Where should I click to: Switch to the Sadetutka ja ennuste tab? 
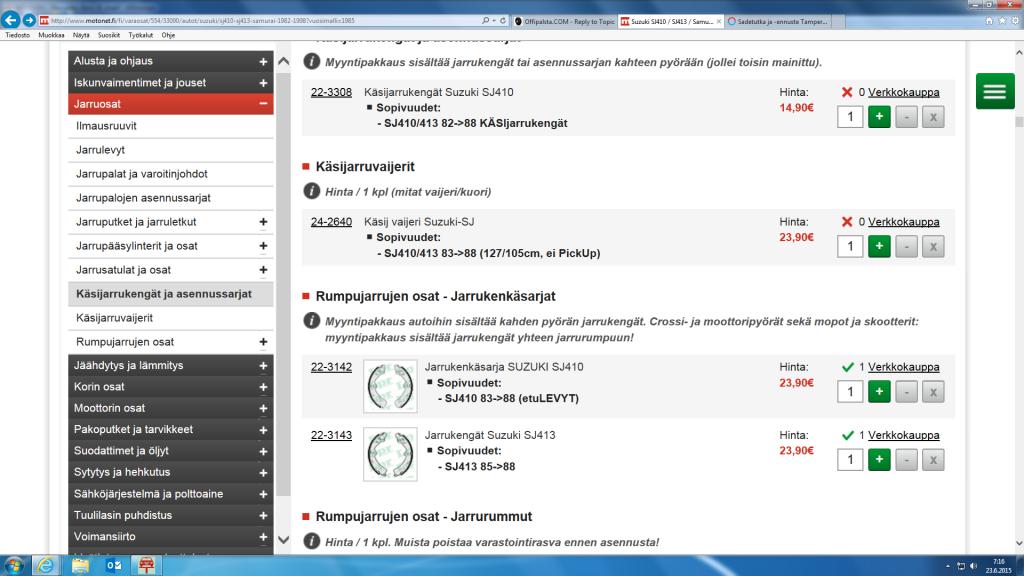click(x=777, y=22)
